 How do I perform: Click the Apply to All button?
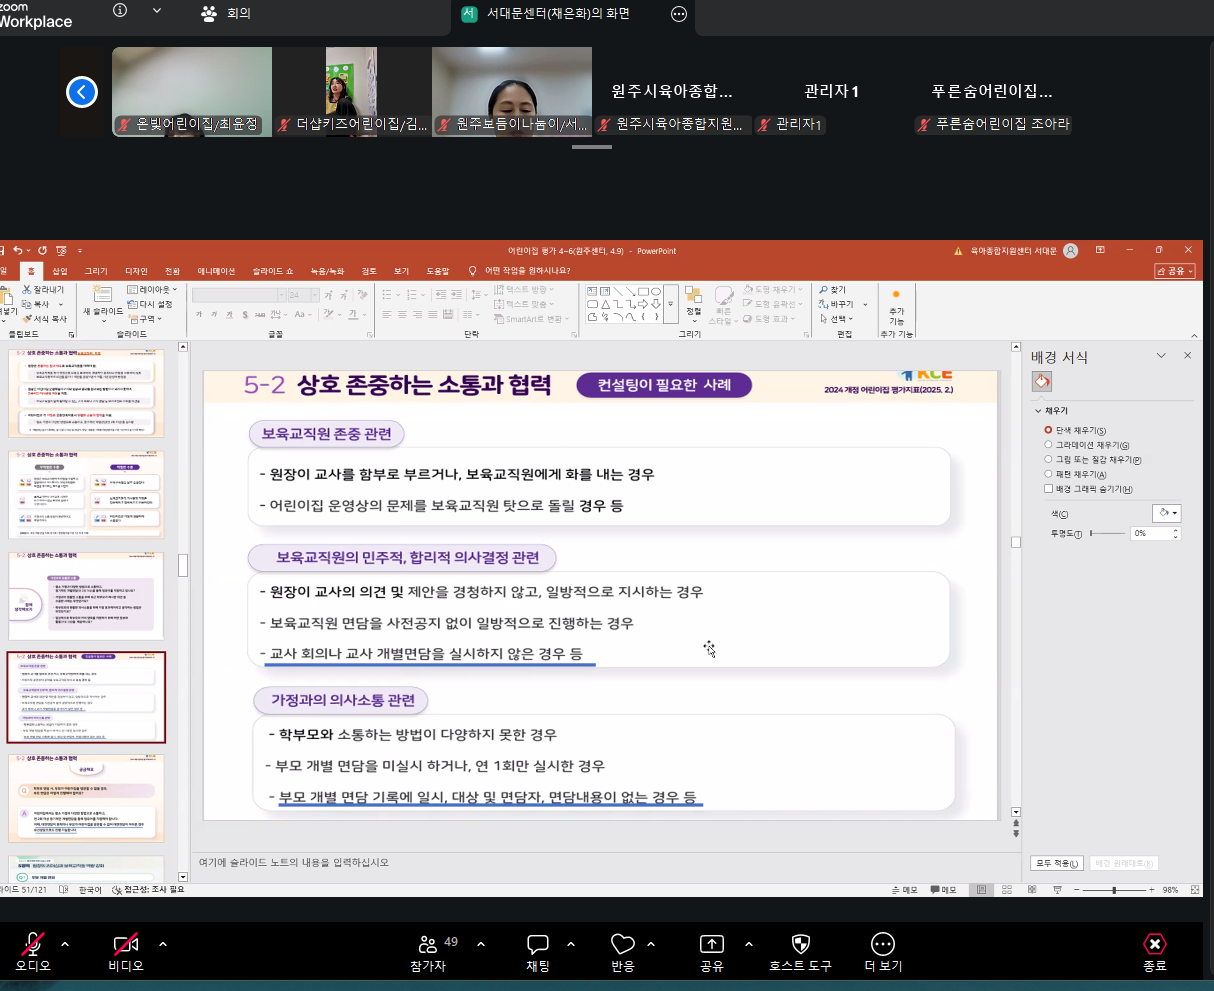coord(1056,863)
